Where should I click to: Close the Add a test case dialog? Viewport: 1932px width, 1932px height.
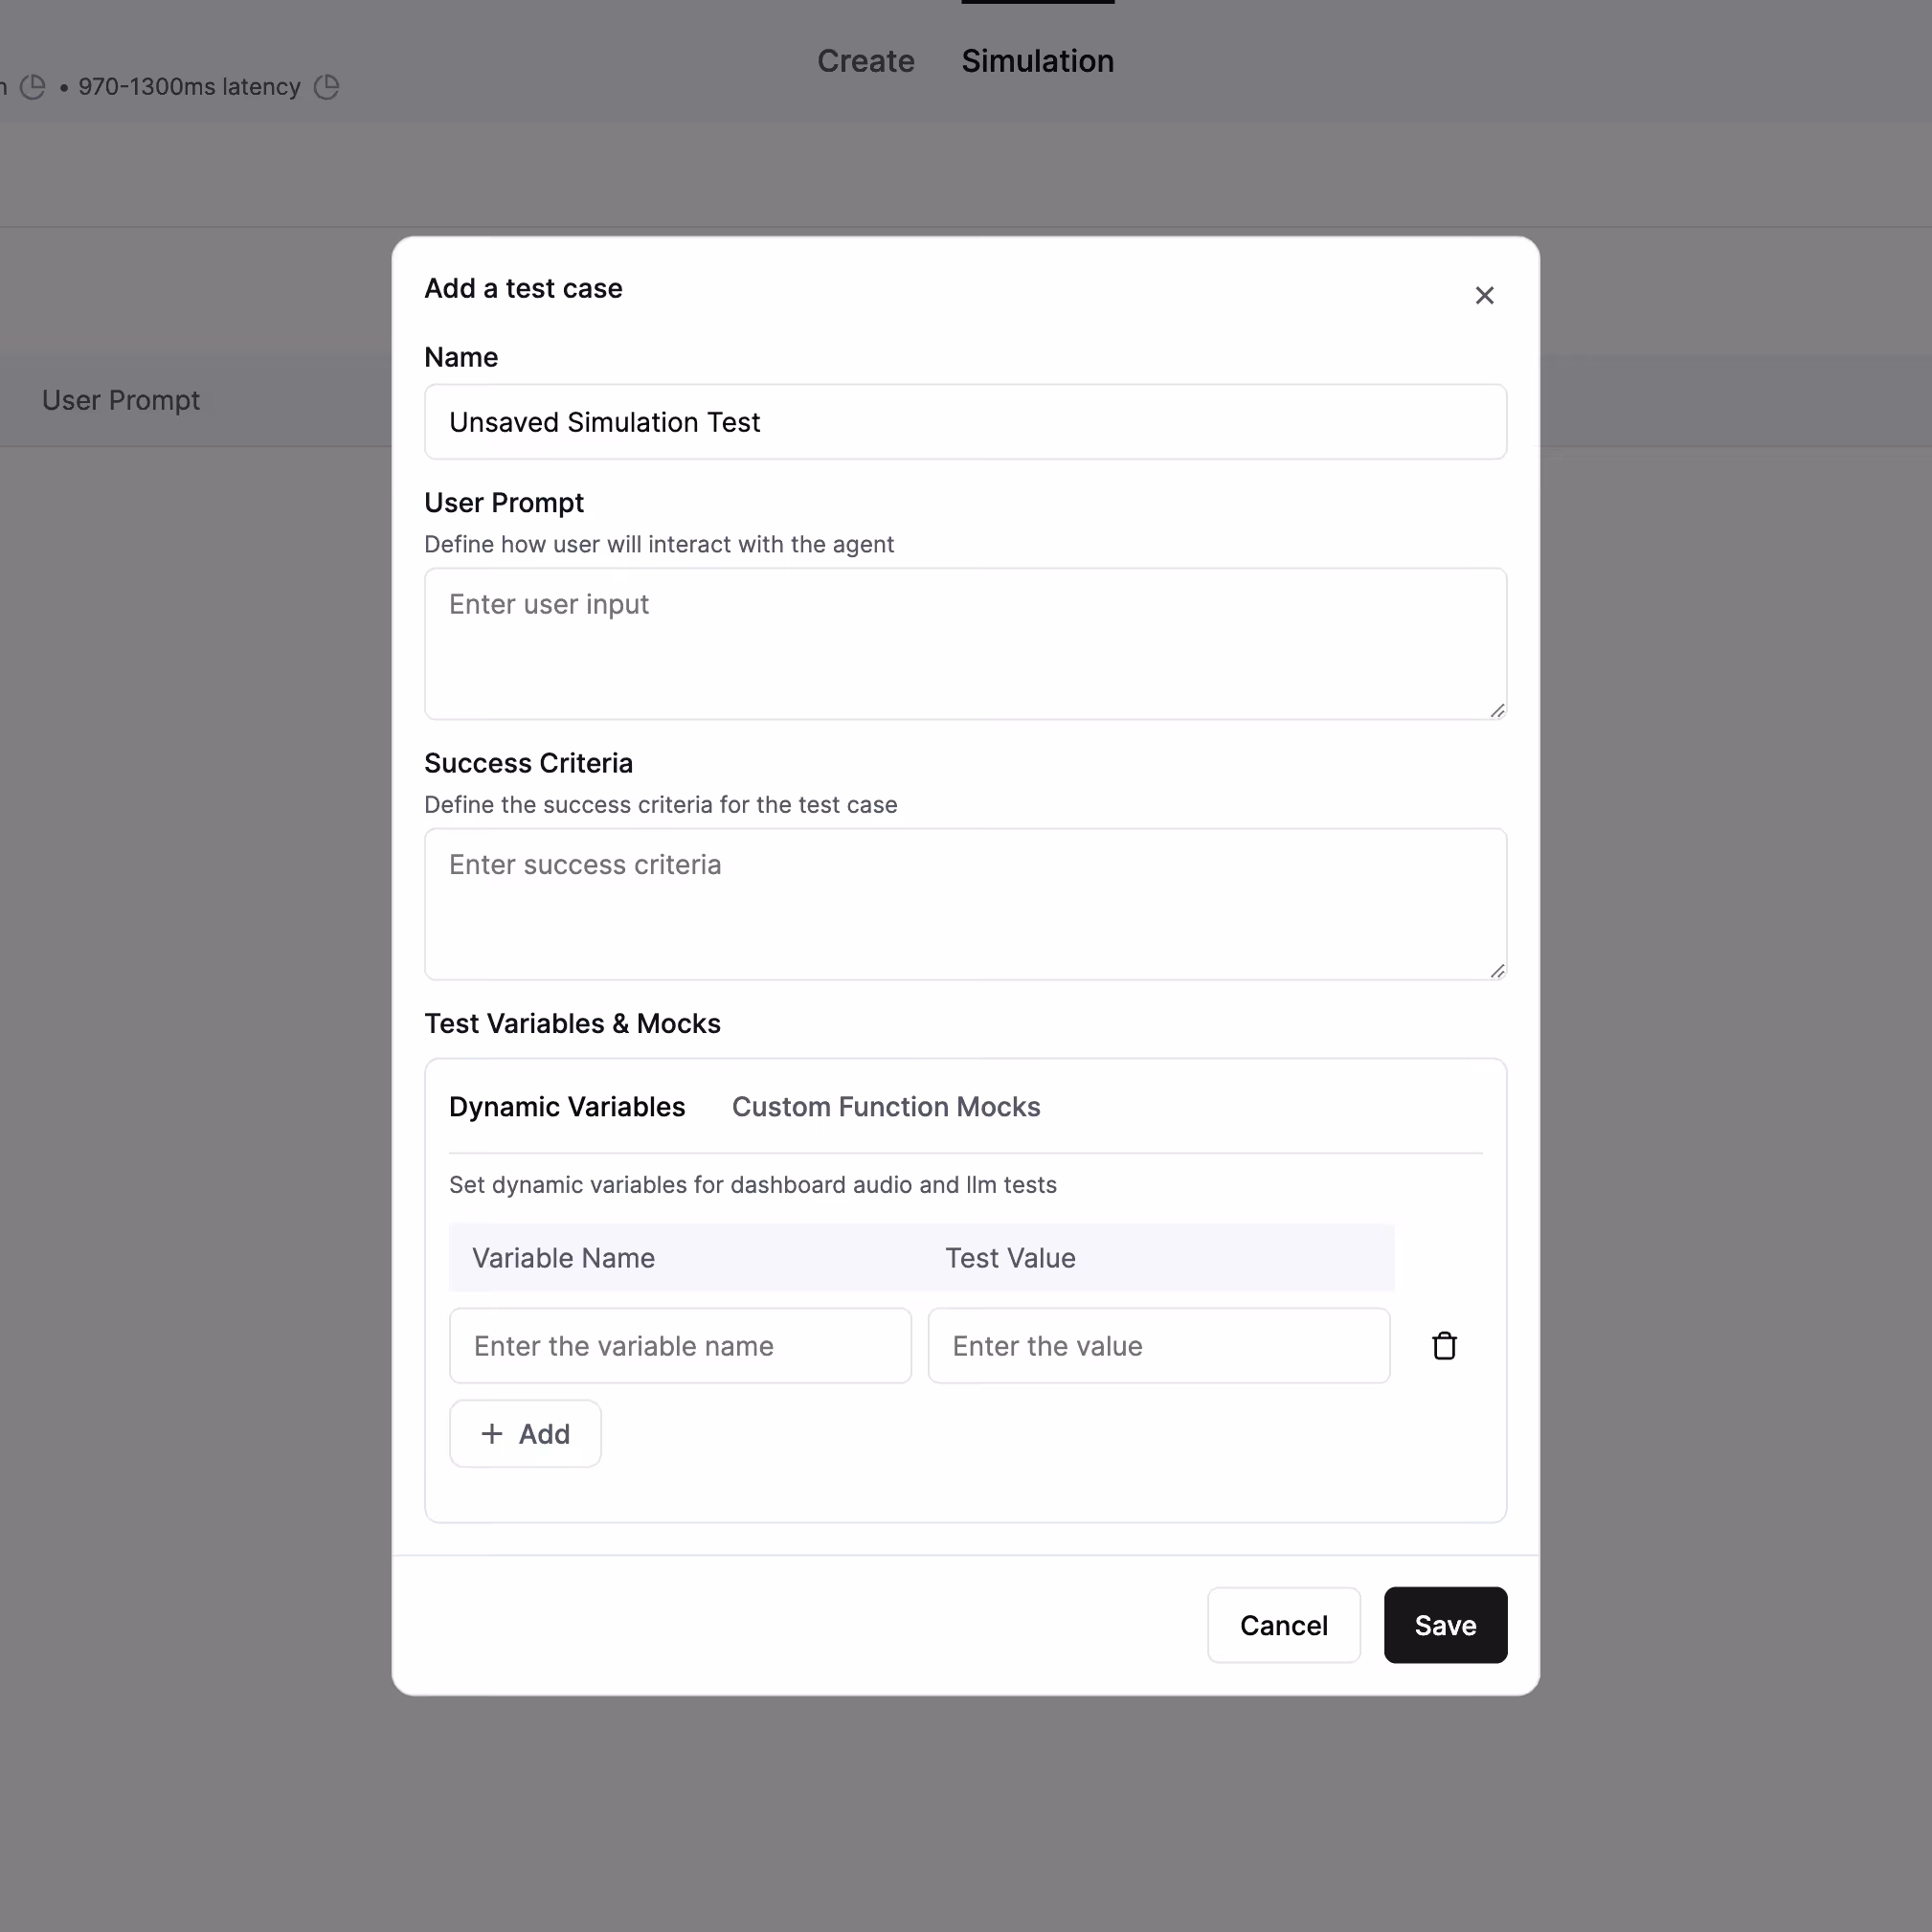1484,295
